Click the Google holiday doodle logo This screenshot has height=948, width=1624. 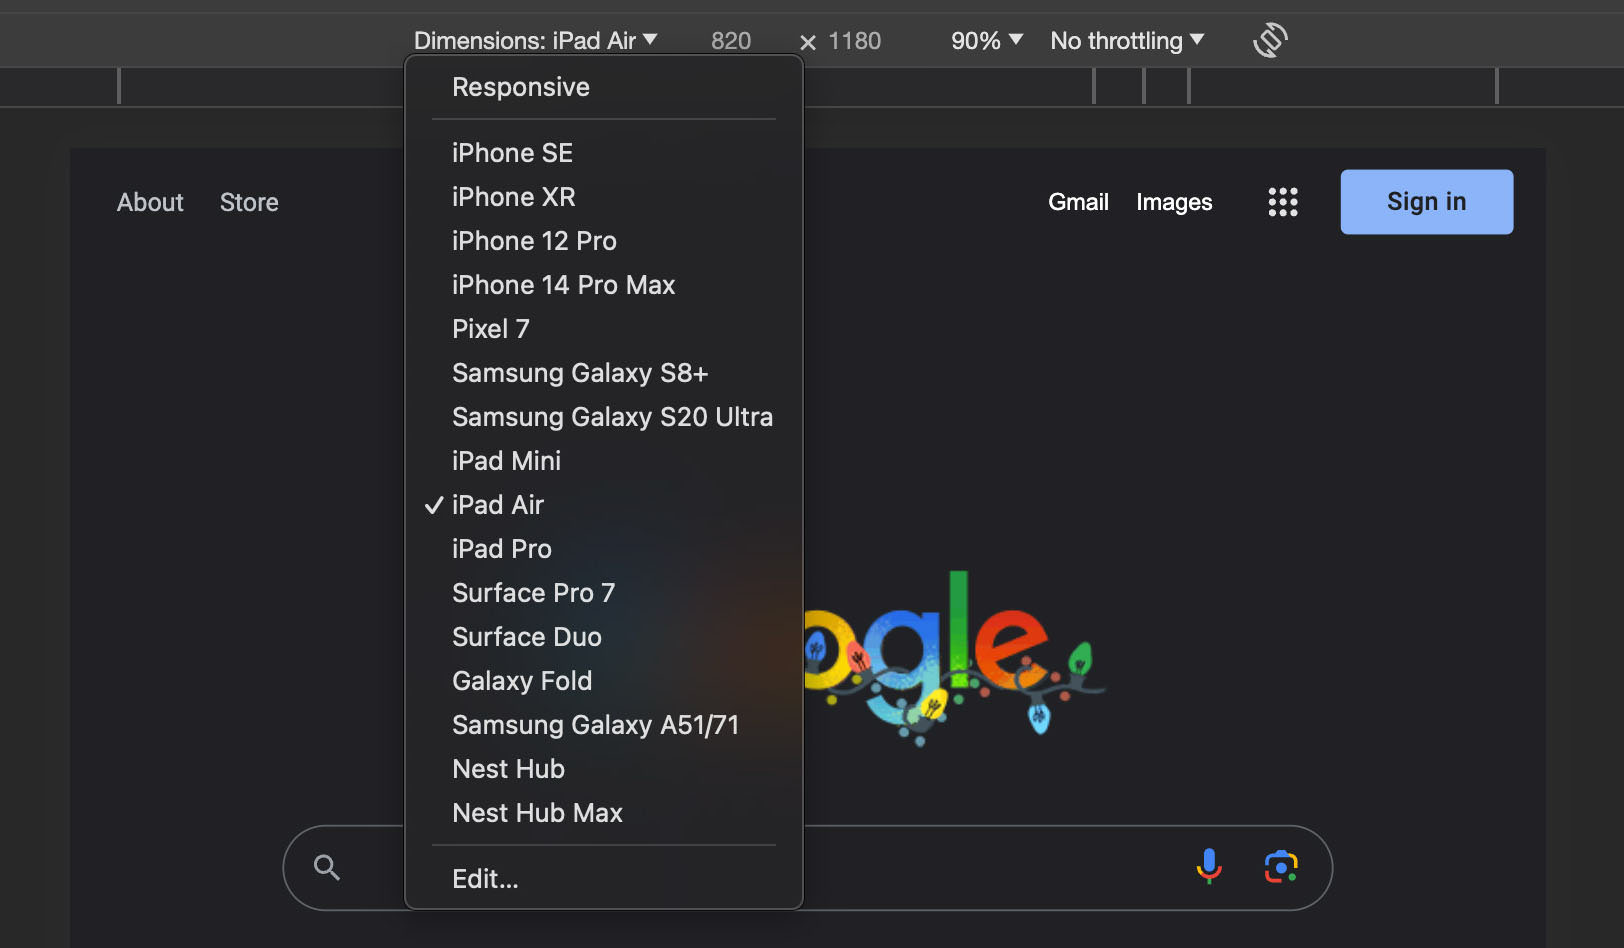click(x=954, y=658)
